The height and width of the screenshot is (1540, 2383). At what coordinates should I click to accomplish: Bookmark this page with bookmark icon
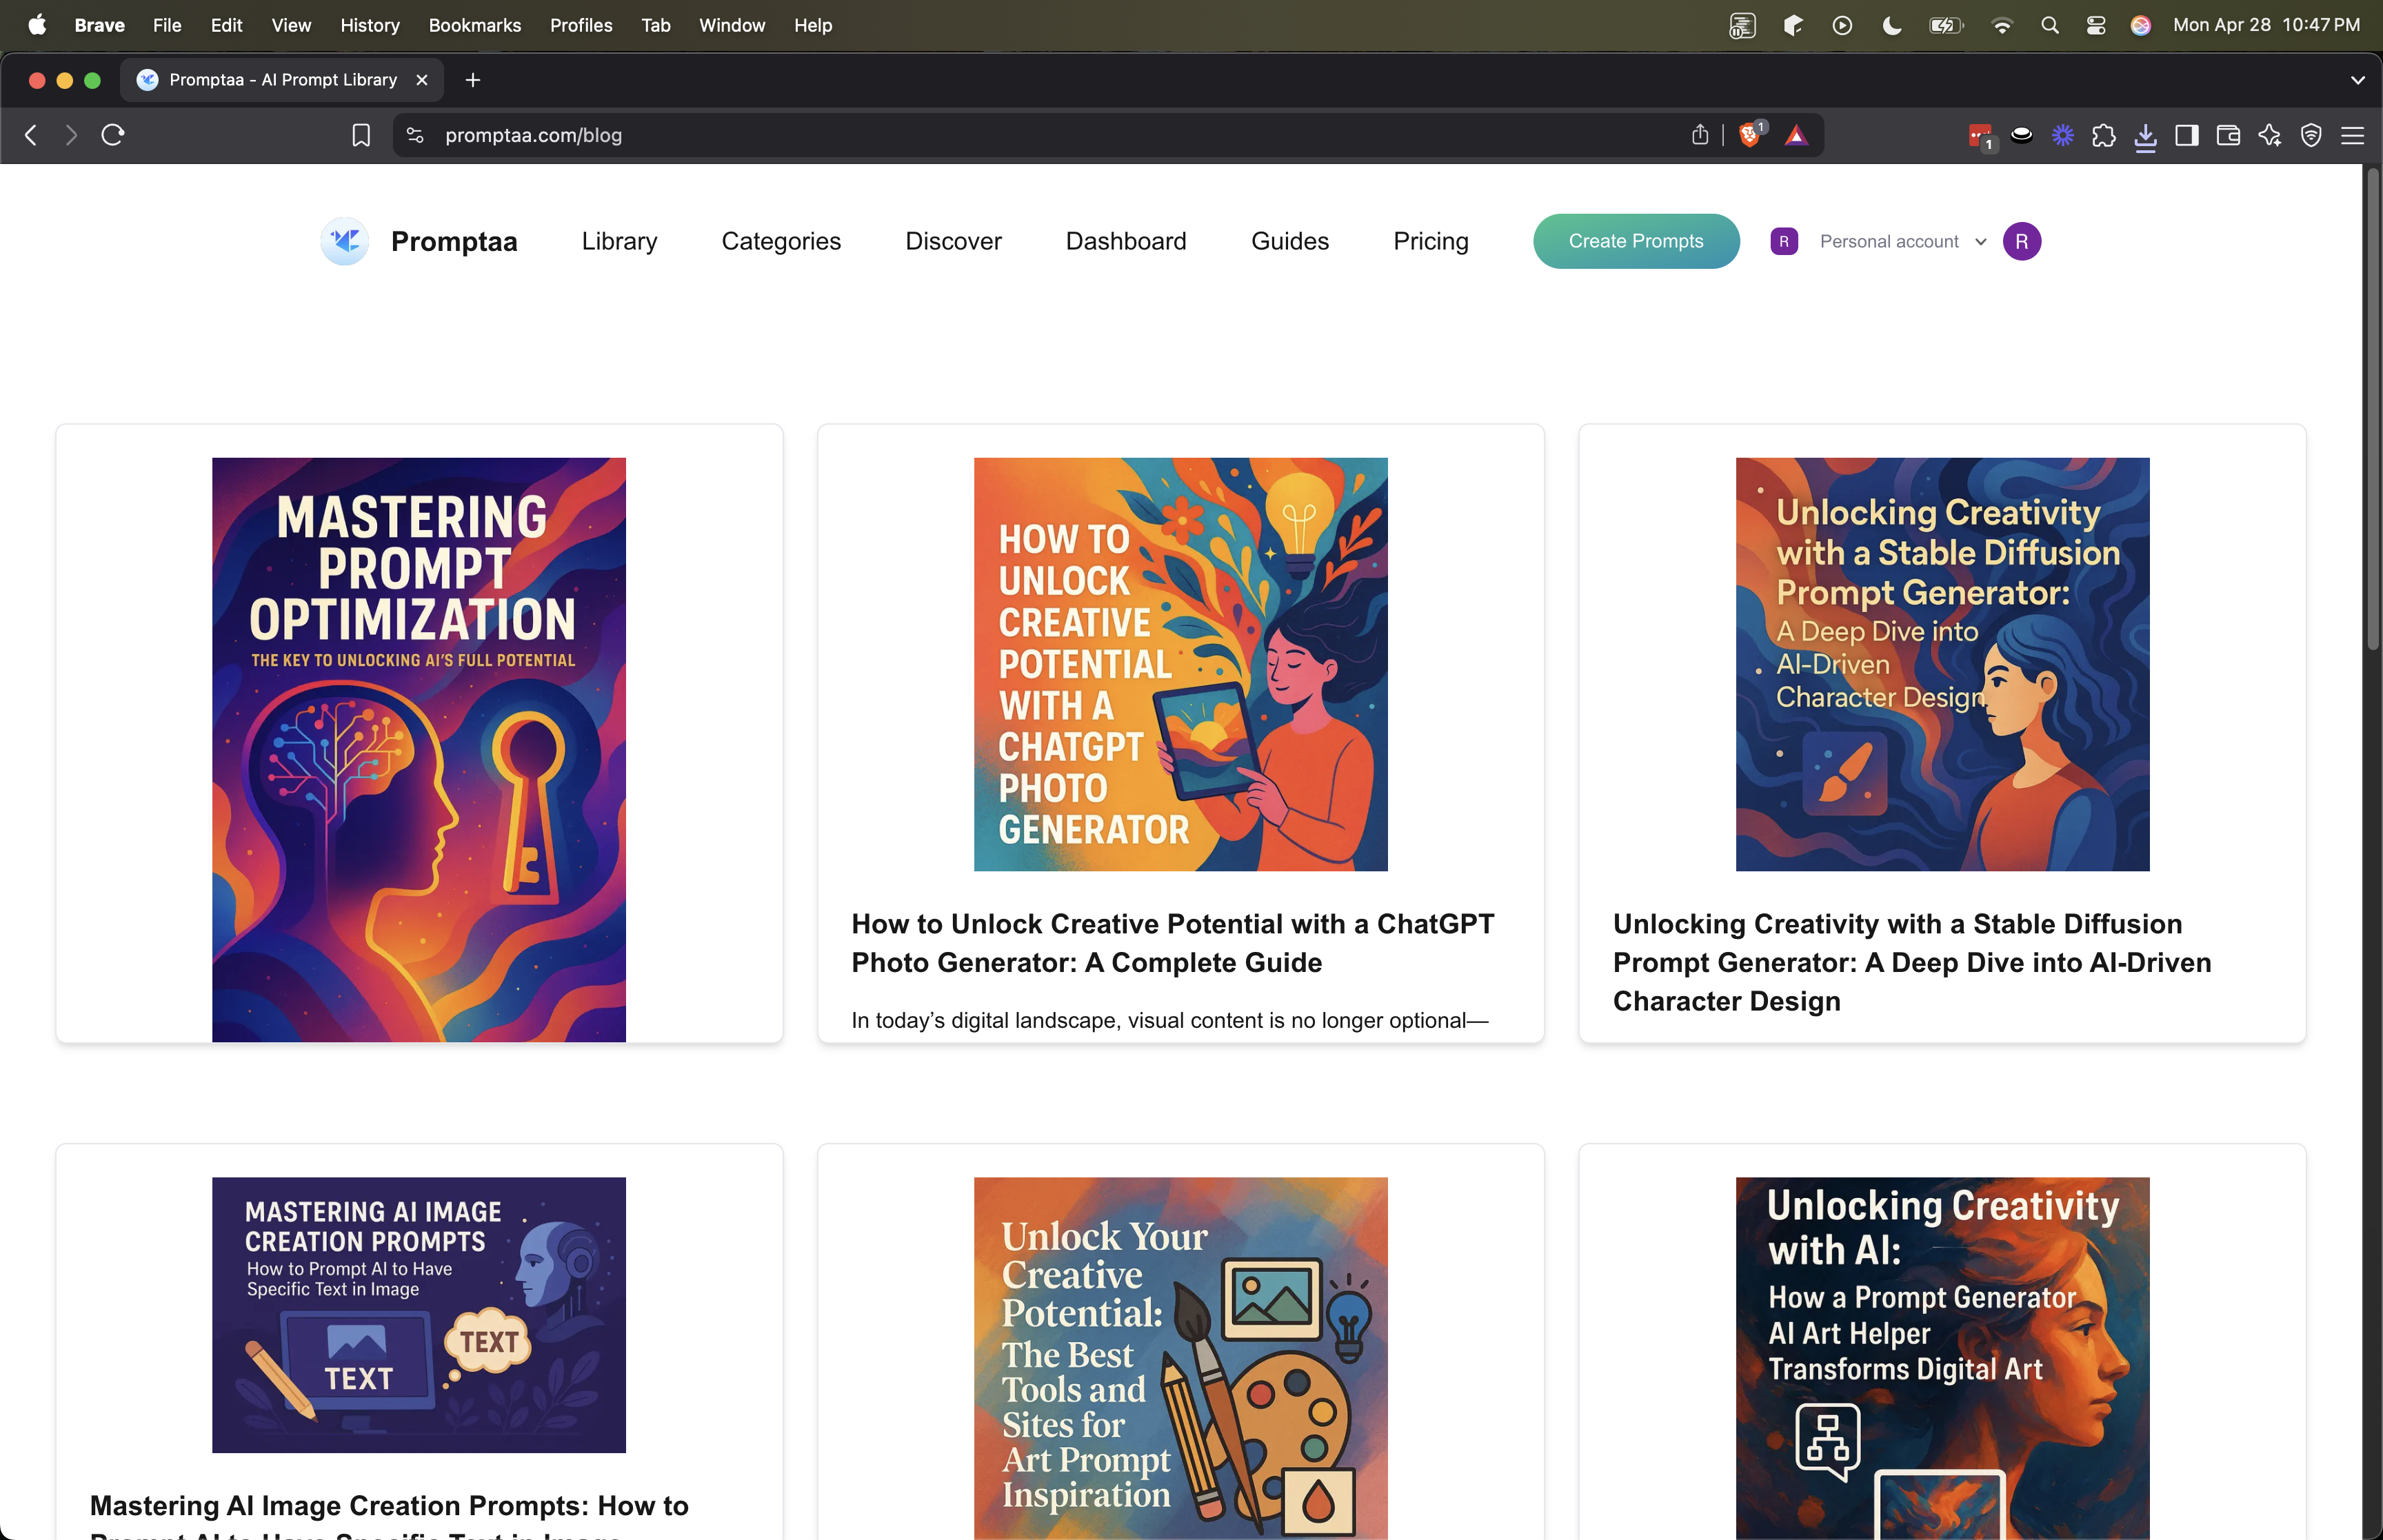click(x=361, y=135)
